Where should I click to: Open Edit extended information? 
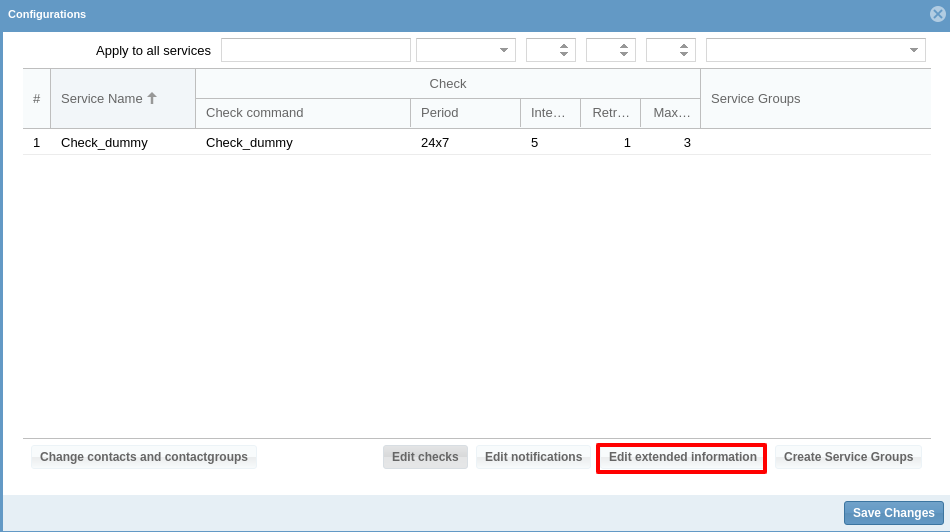click(x=682, y=457)
